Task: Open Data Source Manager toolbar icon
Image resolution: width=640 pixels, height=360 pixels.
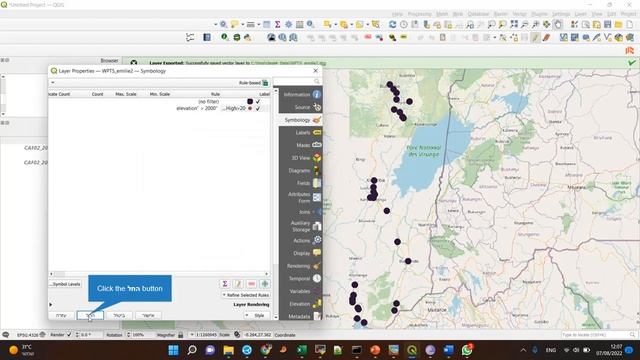Action: point(630,38)
